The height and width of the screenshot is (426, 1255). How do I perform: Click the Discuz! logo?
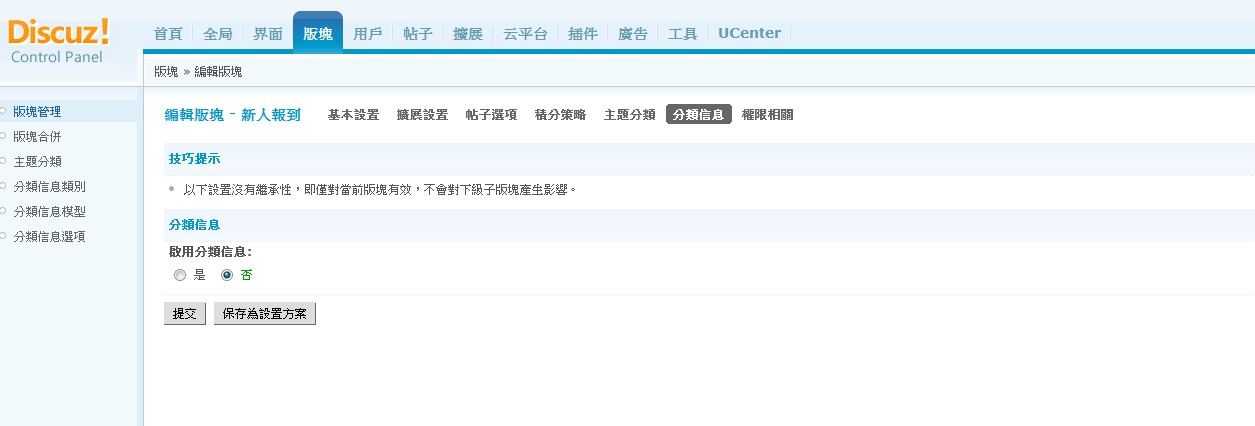59,33
